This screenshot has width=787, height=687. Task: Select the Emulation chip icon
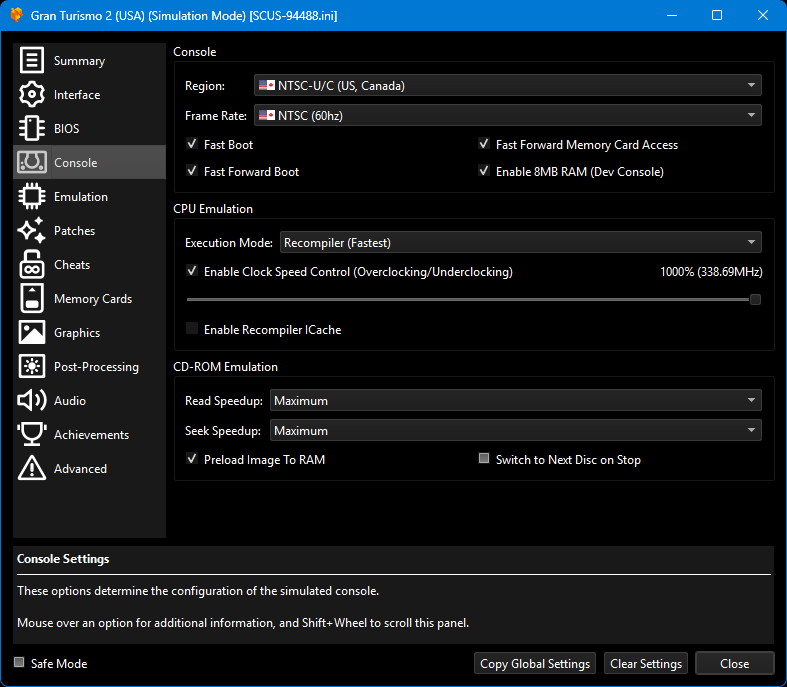pos(32,197)
